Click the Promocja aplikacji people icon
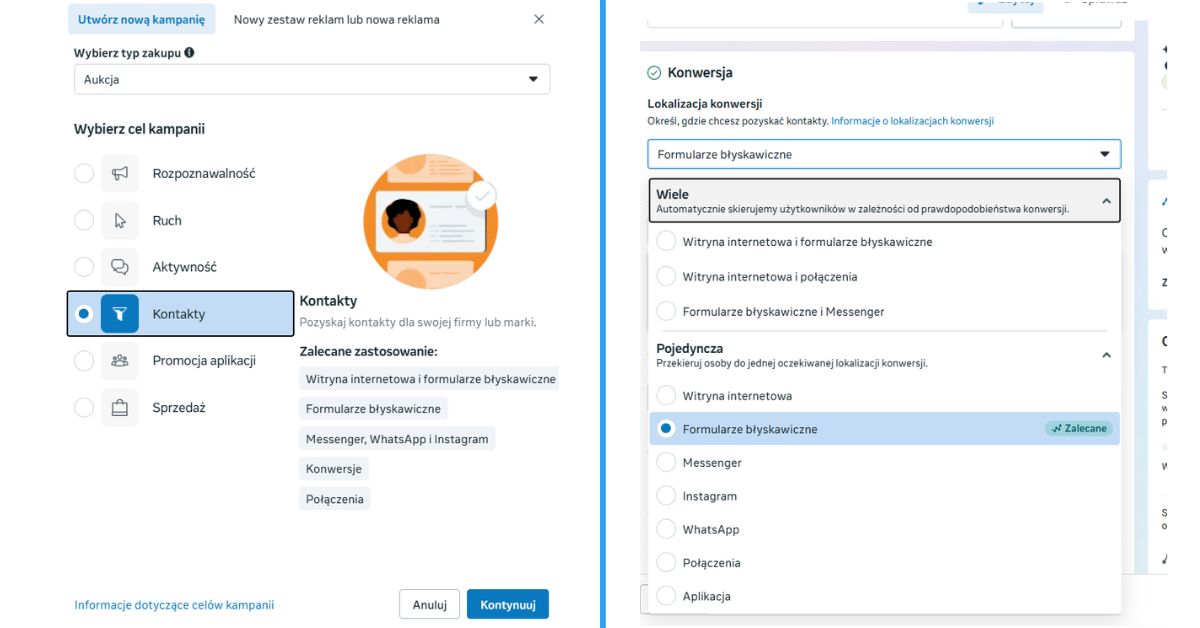This screenshot has height=628, width=1200. click(120, 360)
